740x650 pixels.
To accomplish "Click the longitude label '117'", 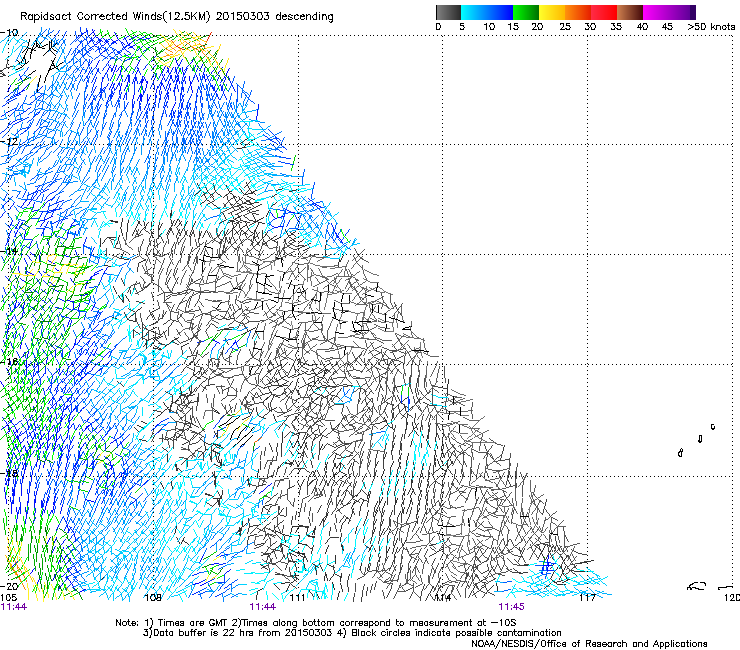I will 587,598.
